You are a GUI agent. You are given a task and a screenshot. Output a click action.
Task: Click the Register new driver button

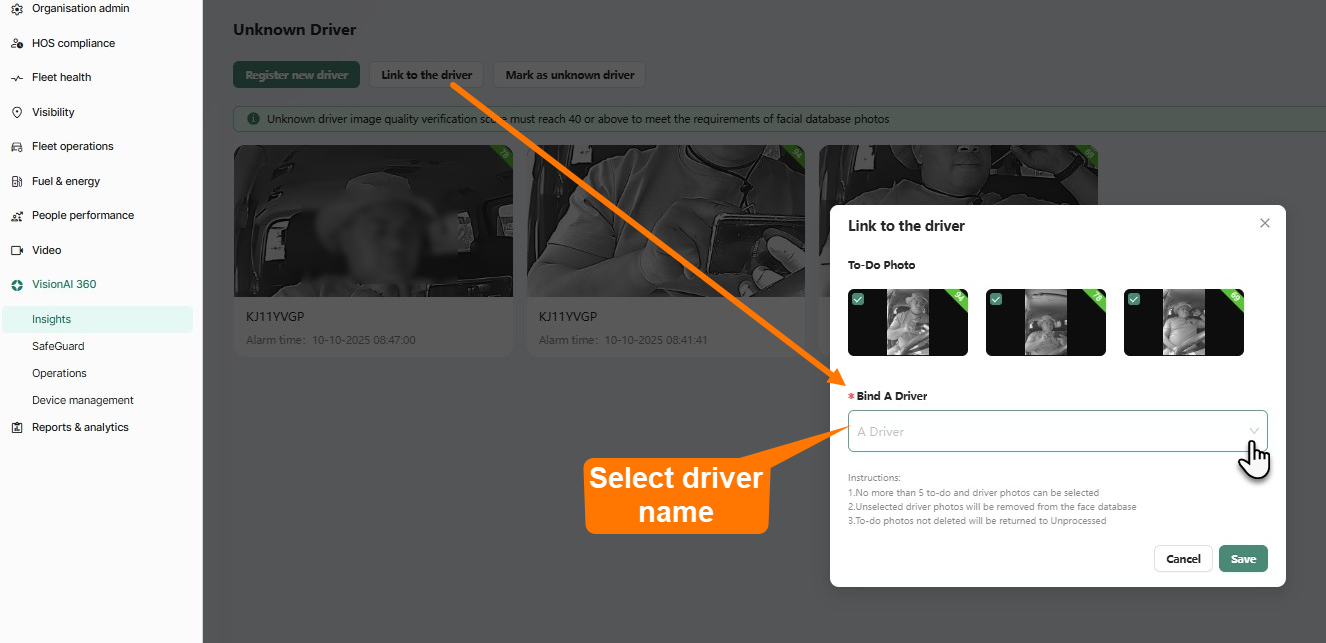coord(296,74)
